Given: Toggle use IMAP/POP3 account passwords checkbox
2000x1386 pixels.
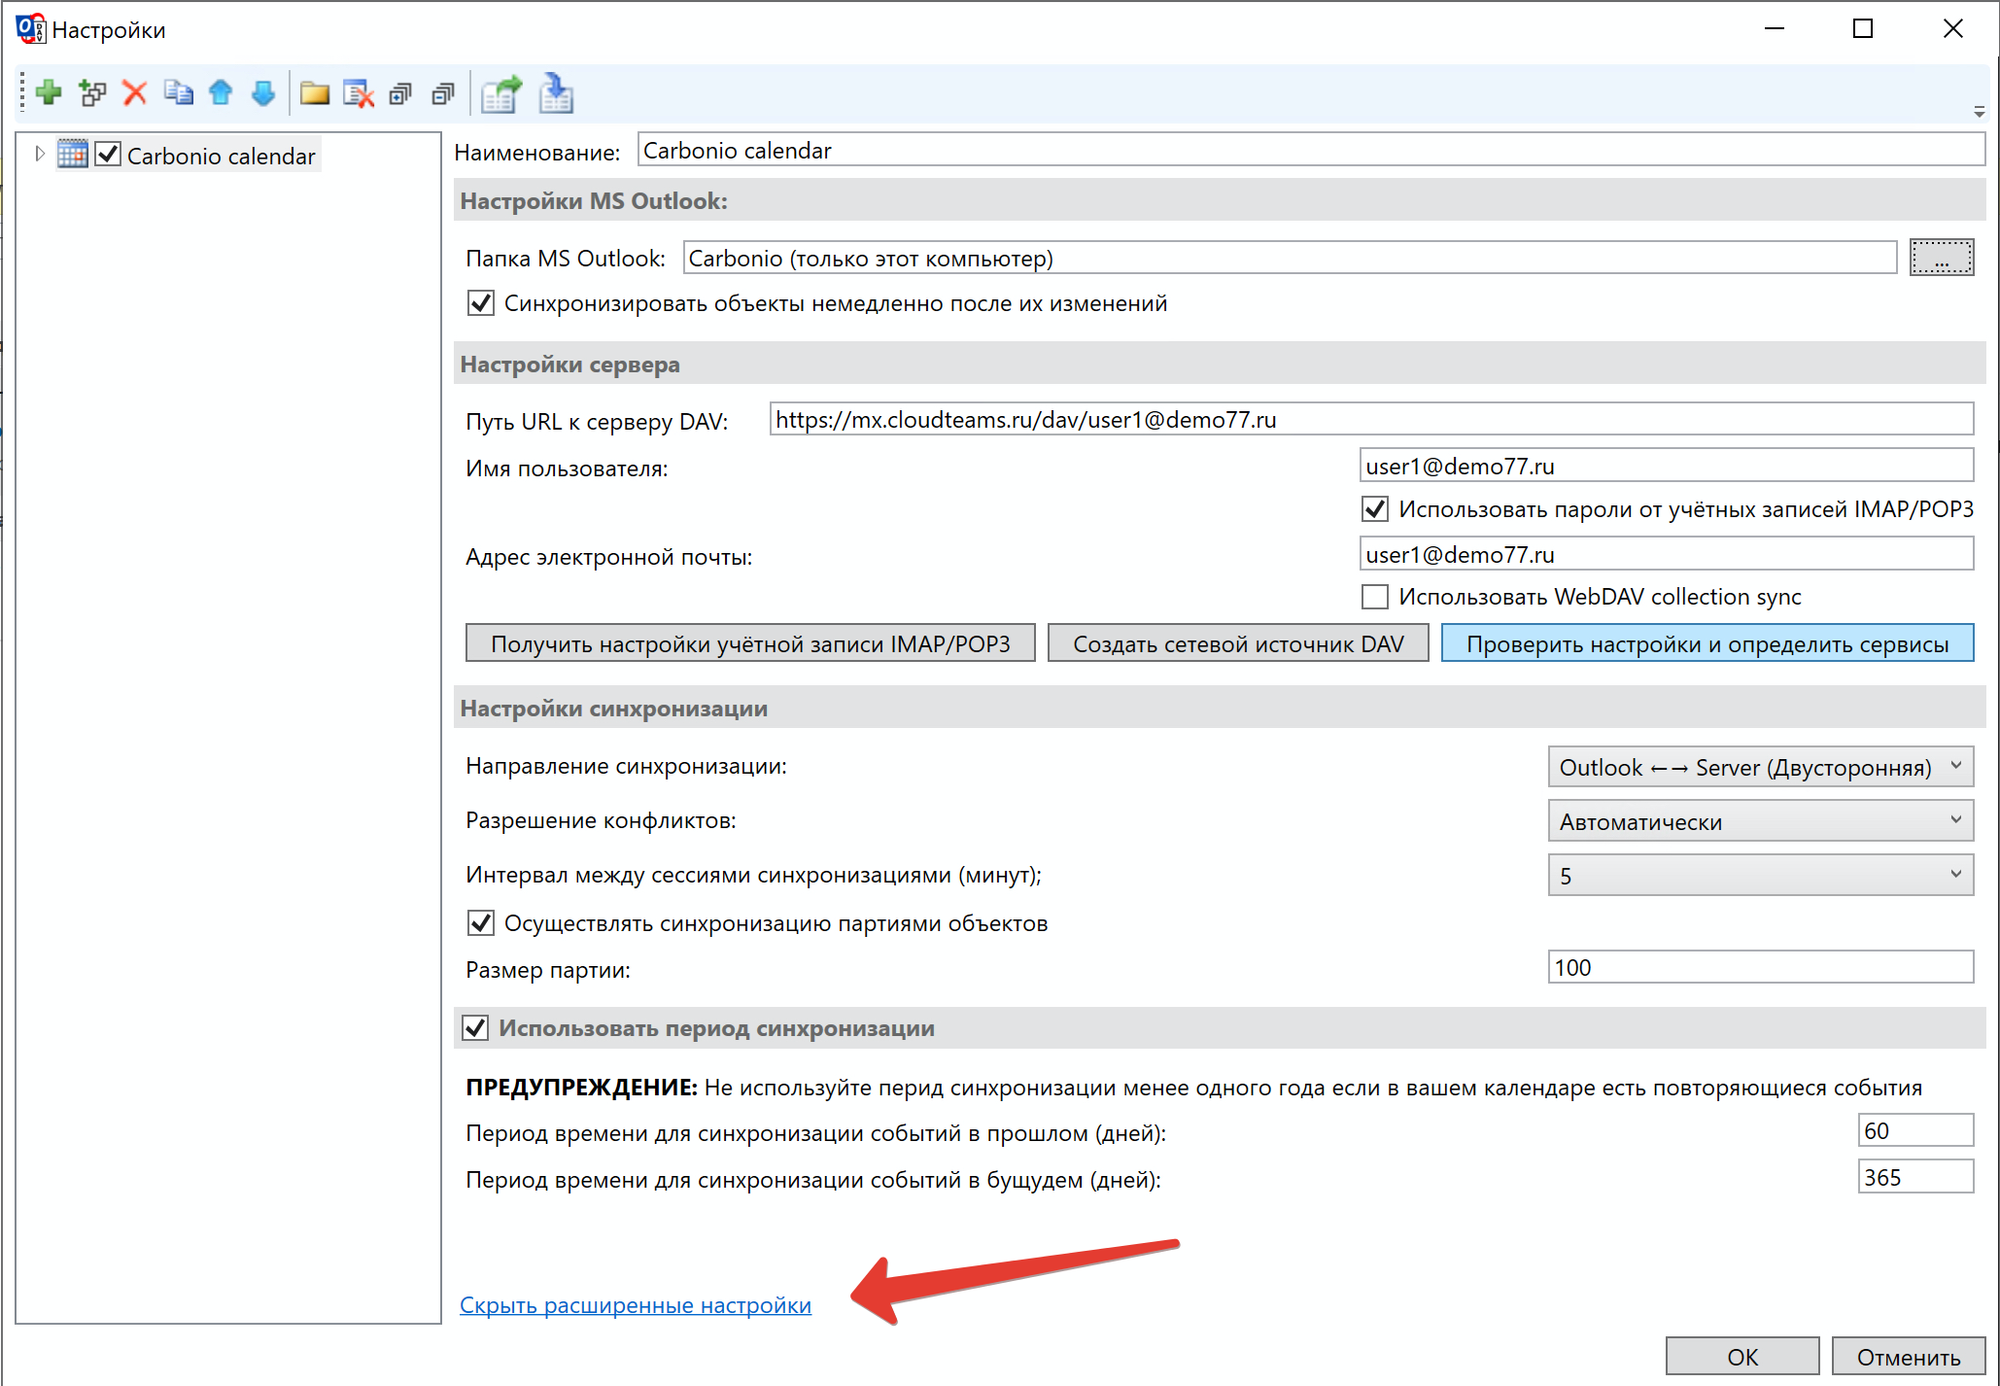Looking at the screenshot, I should (1375, 509).
